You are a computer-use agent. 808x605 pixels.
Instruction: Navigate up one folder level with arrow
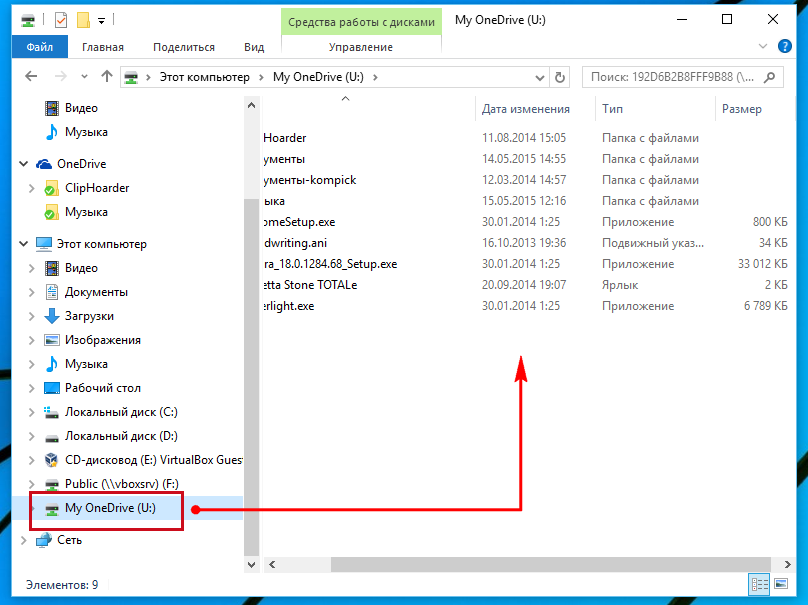pos(107,77)
